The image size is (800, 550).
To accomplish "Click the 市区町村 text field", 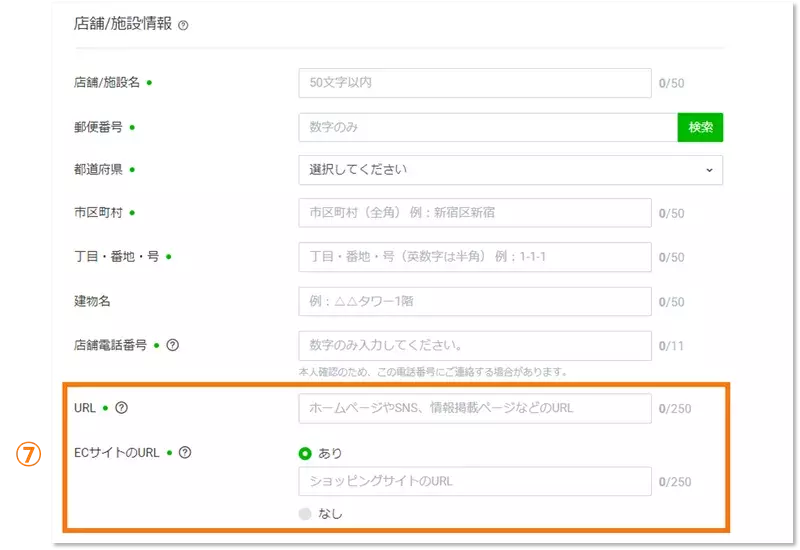I will coord(475,213).
